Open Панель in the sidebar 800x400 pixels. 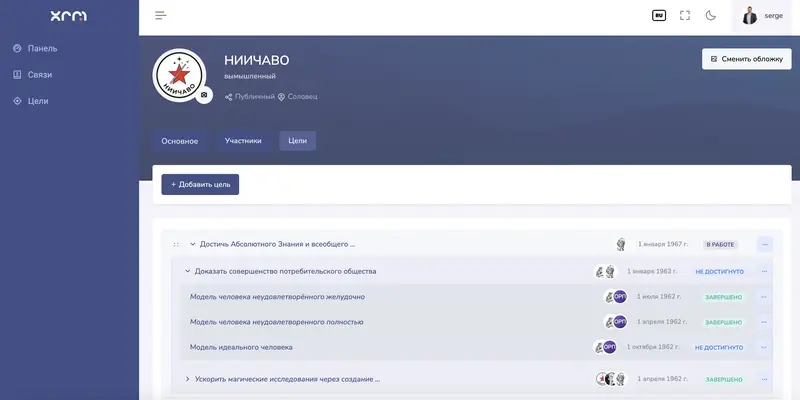pyautogui.click(x=42, y=48)
